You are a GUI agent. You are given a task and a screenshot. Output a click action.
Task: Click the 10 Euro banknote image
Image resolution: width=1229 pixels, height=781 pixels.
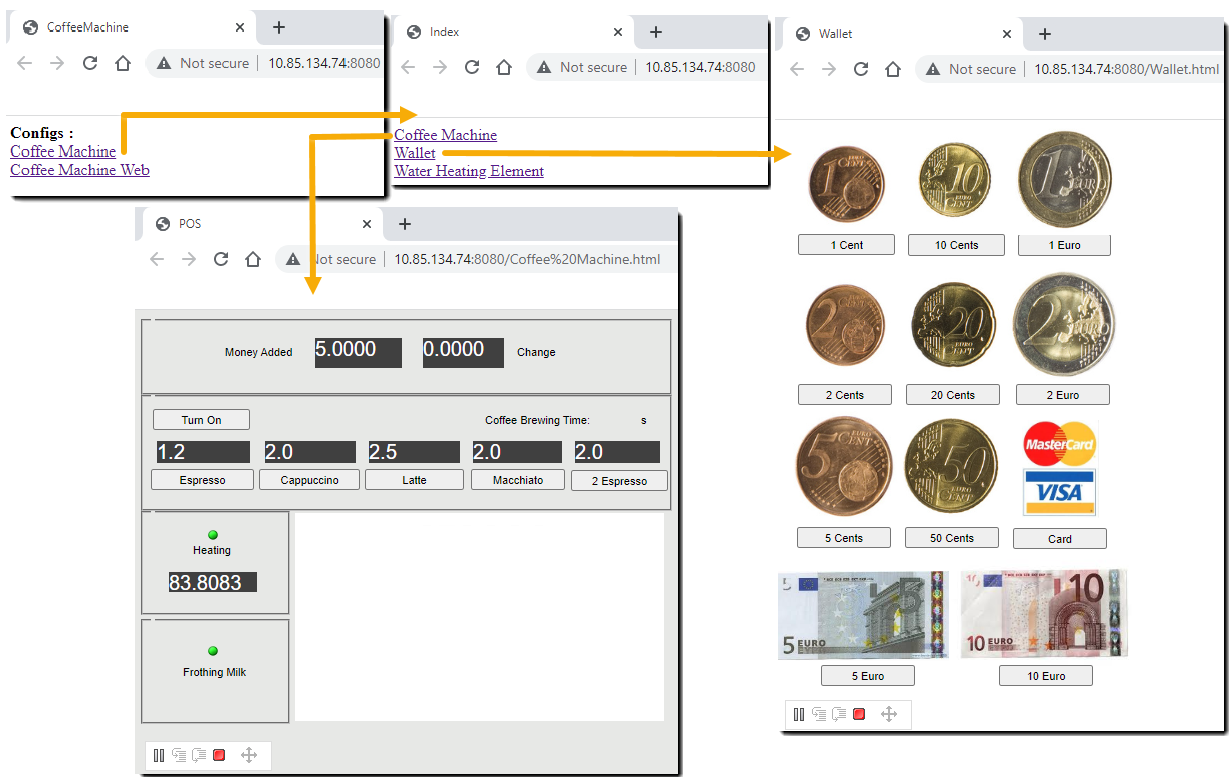(x=1044, y=614)
